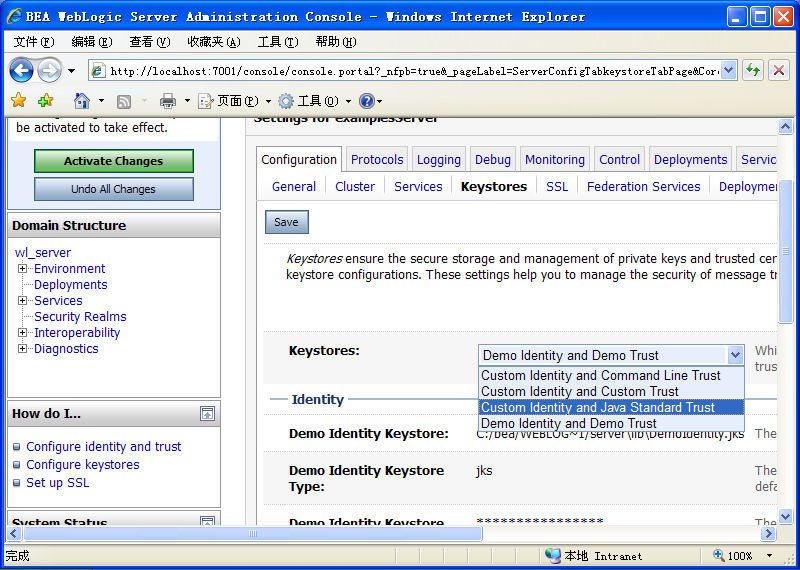Click the Print icon in toolbar
Screen dimensions: 800x570
(x=167, y=101)
